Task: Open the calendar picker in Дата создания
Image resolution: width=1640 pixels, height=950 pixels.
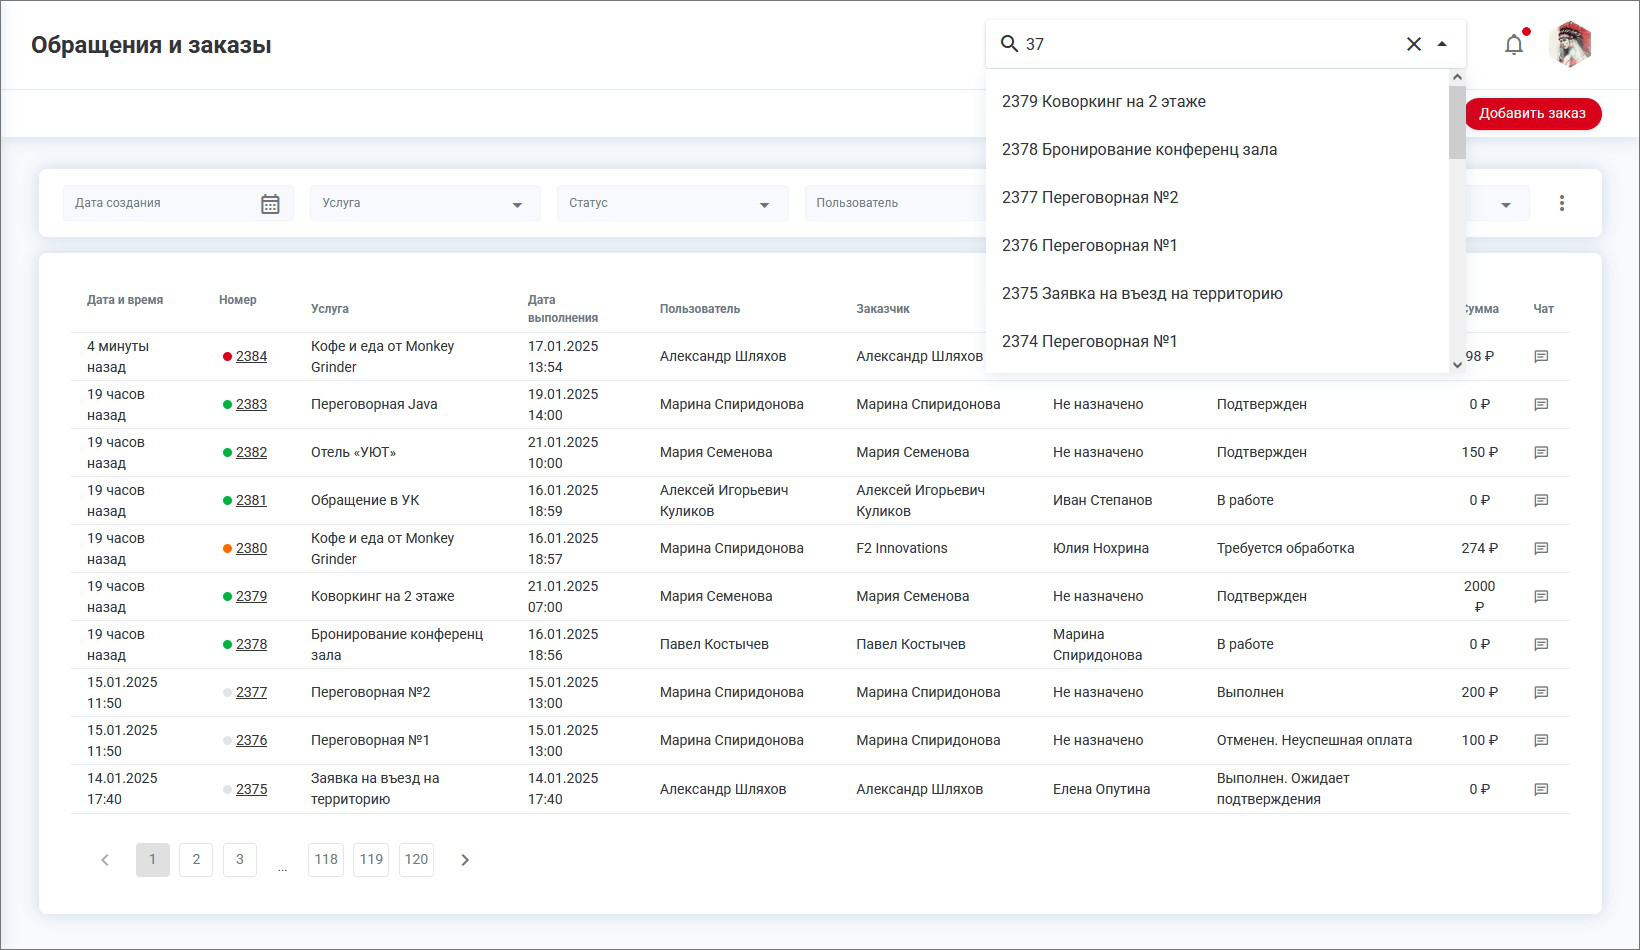Action: 270,204
